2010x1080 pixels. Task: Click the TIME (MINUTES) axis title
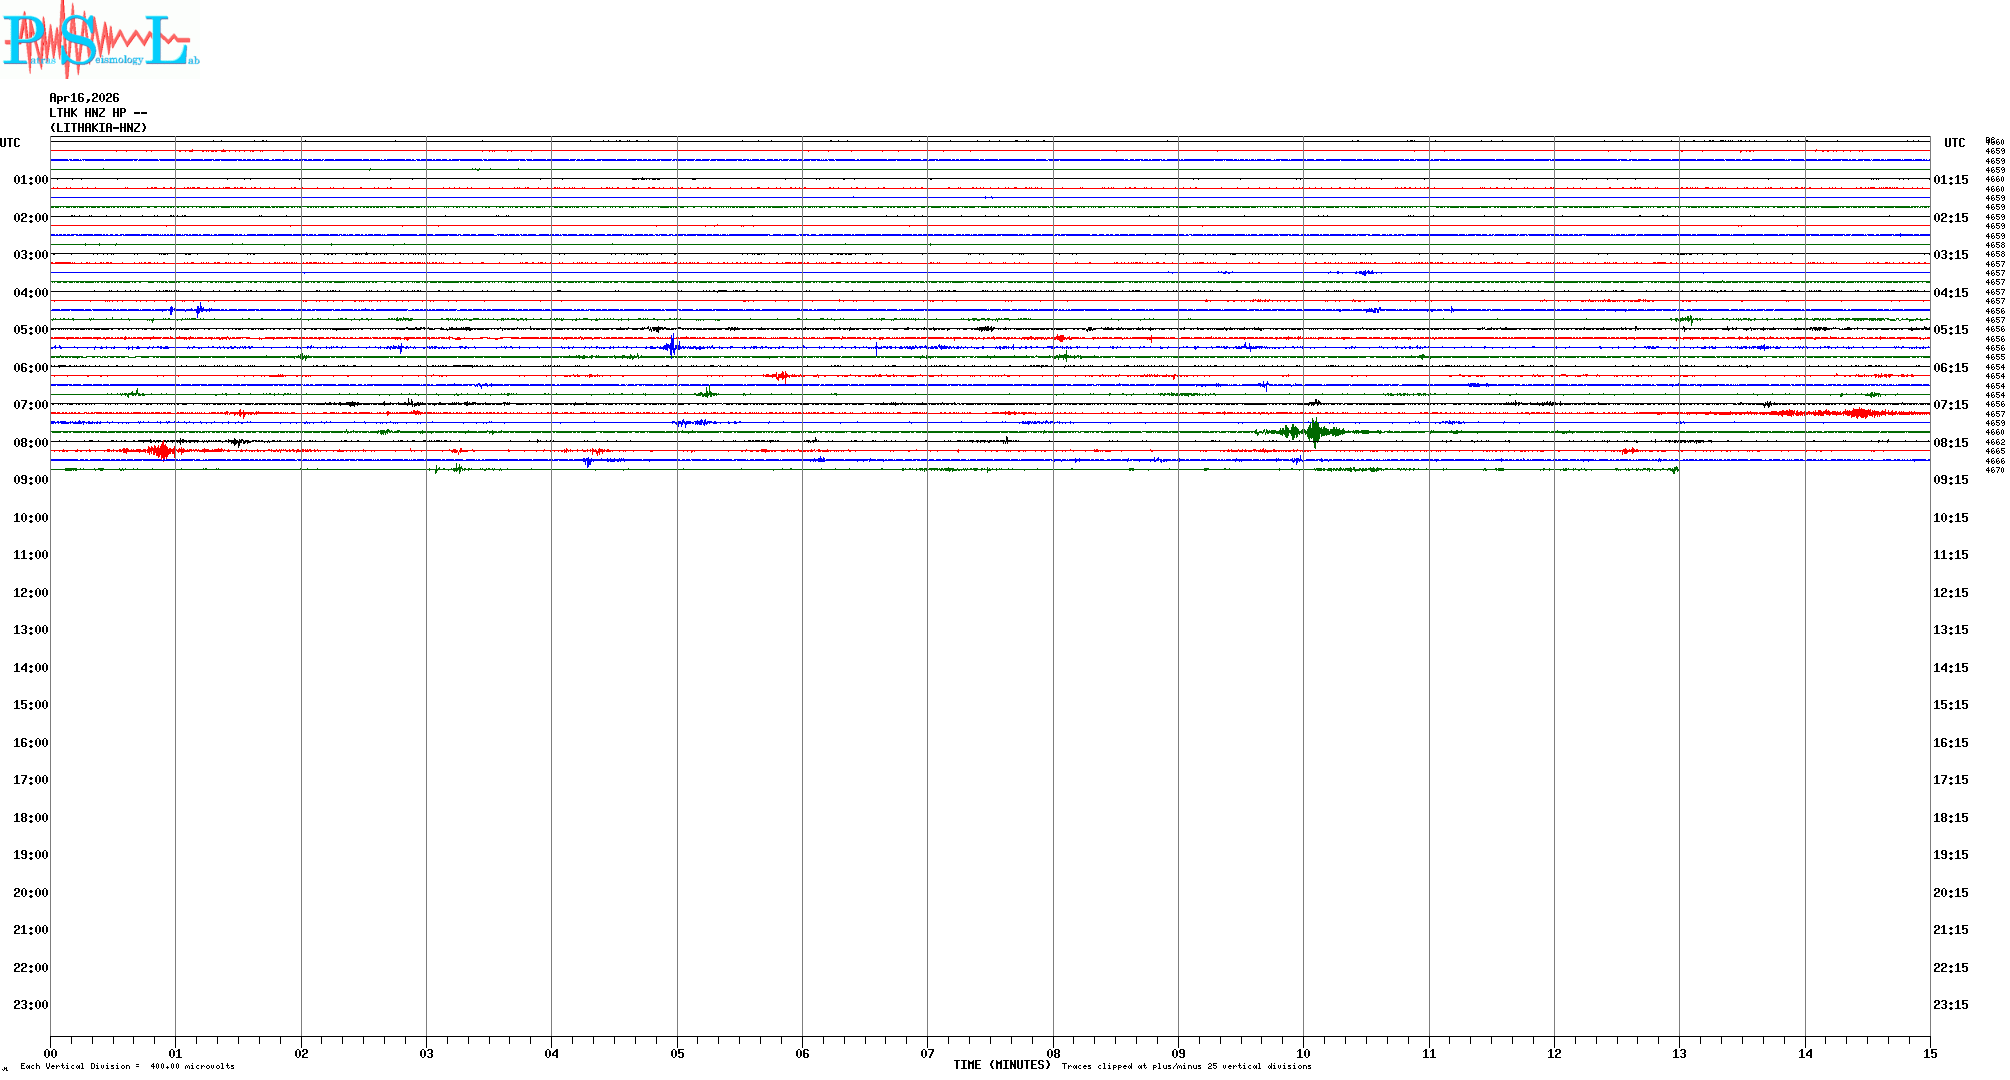click(1001, 1065)
